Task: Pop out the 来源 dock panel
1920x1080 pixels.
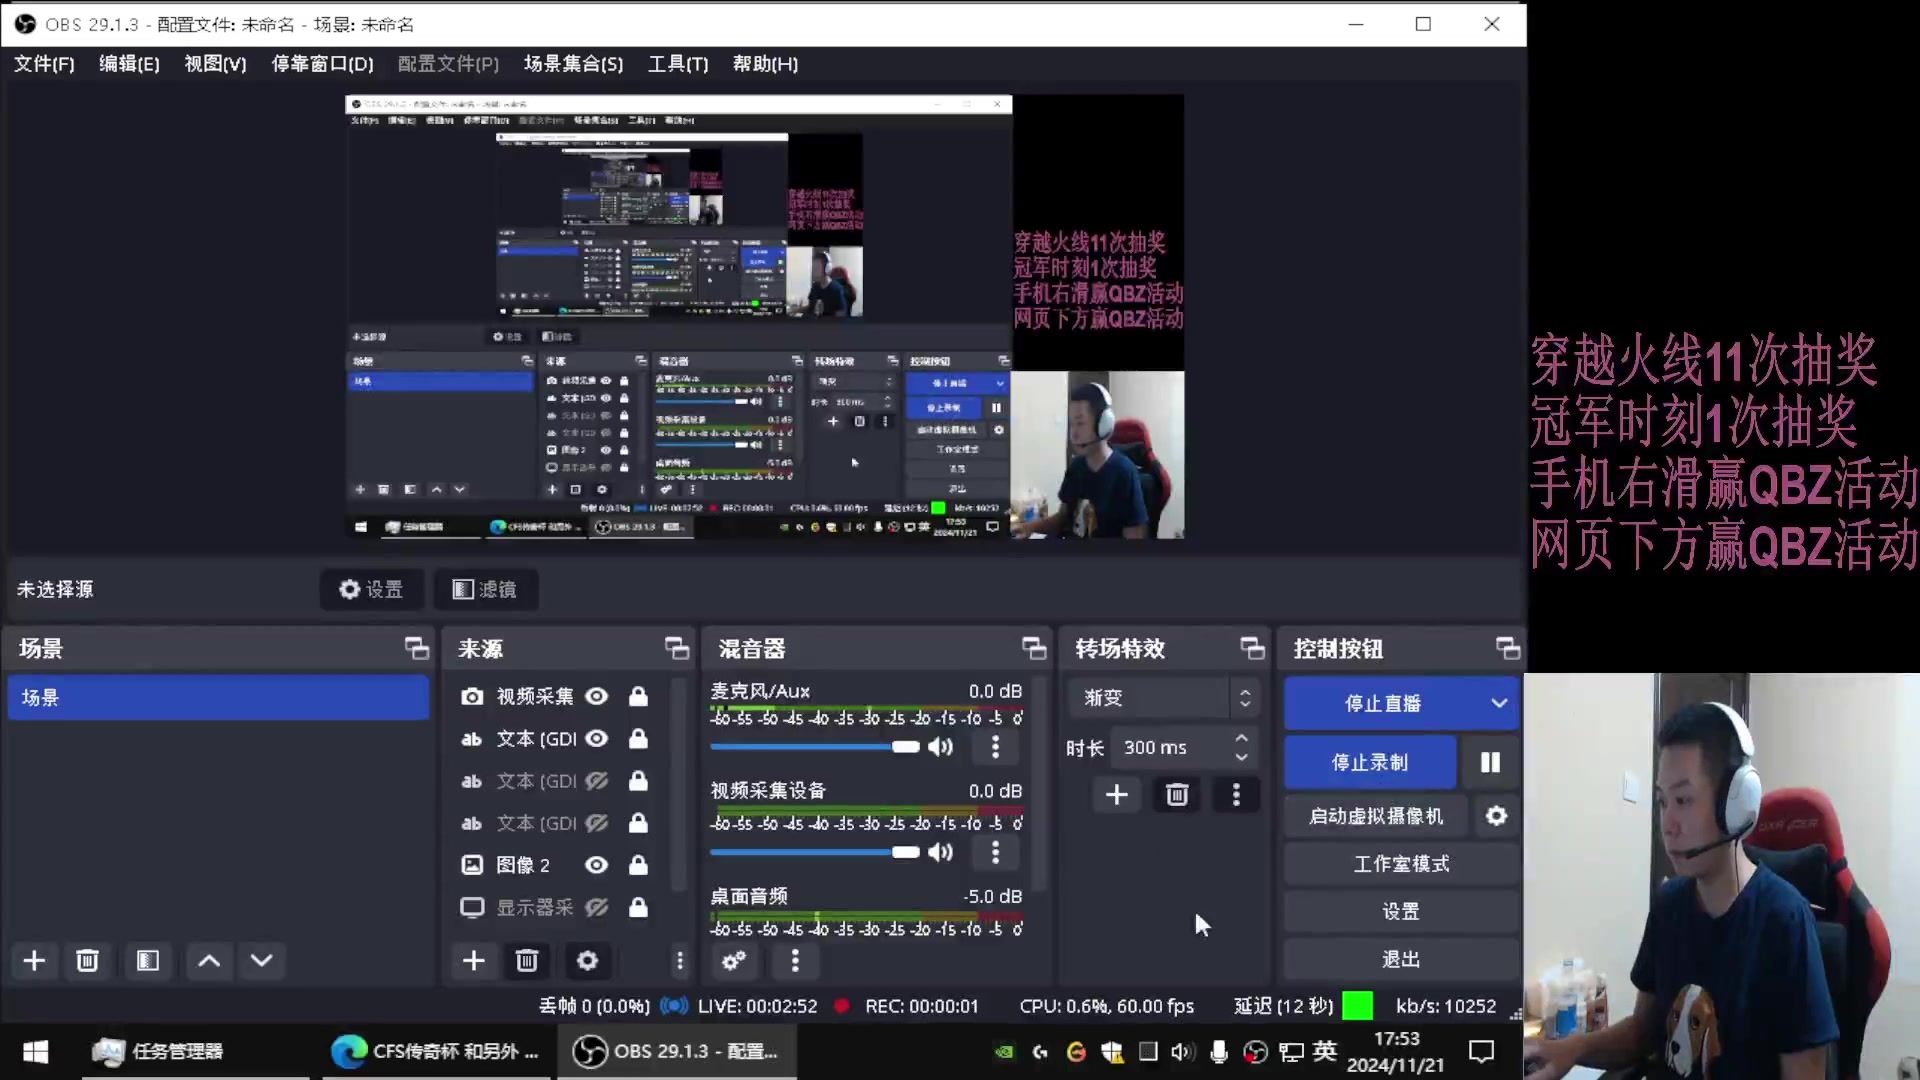Action: (x=677, y=648)
